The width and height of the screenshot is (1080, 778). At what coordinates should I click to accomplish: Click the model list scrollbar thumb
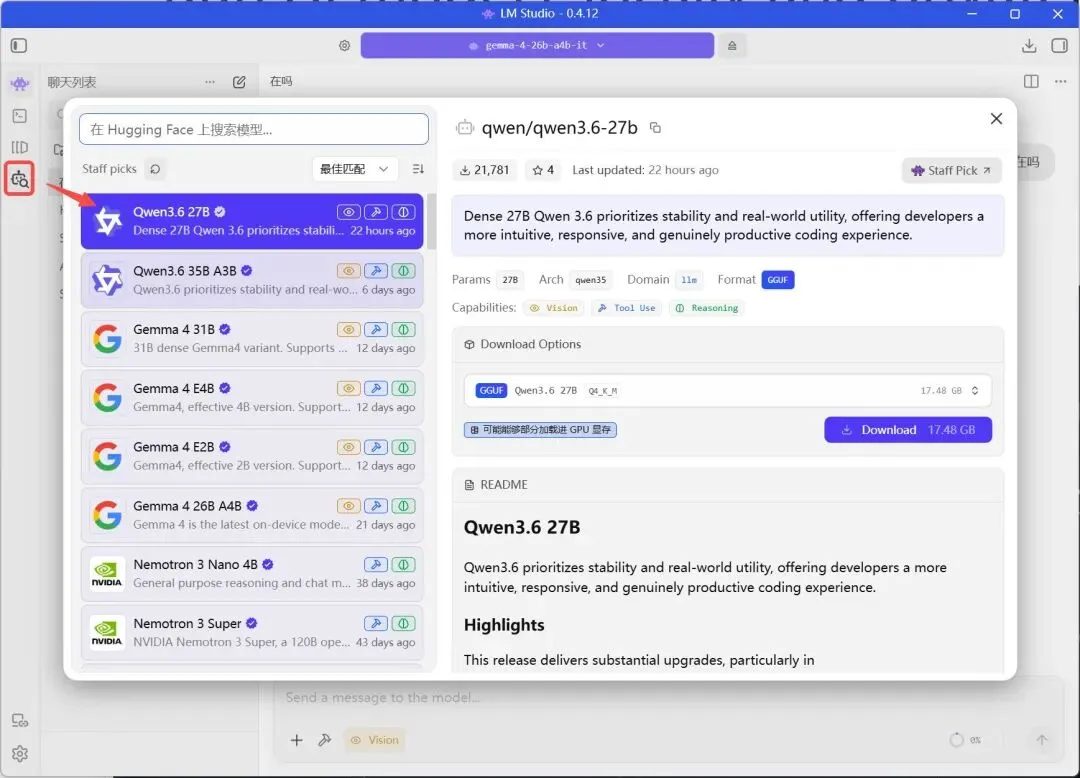pyautogui.click(x=431, y=221)
